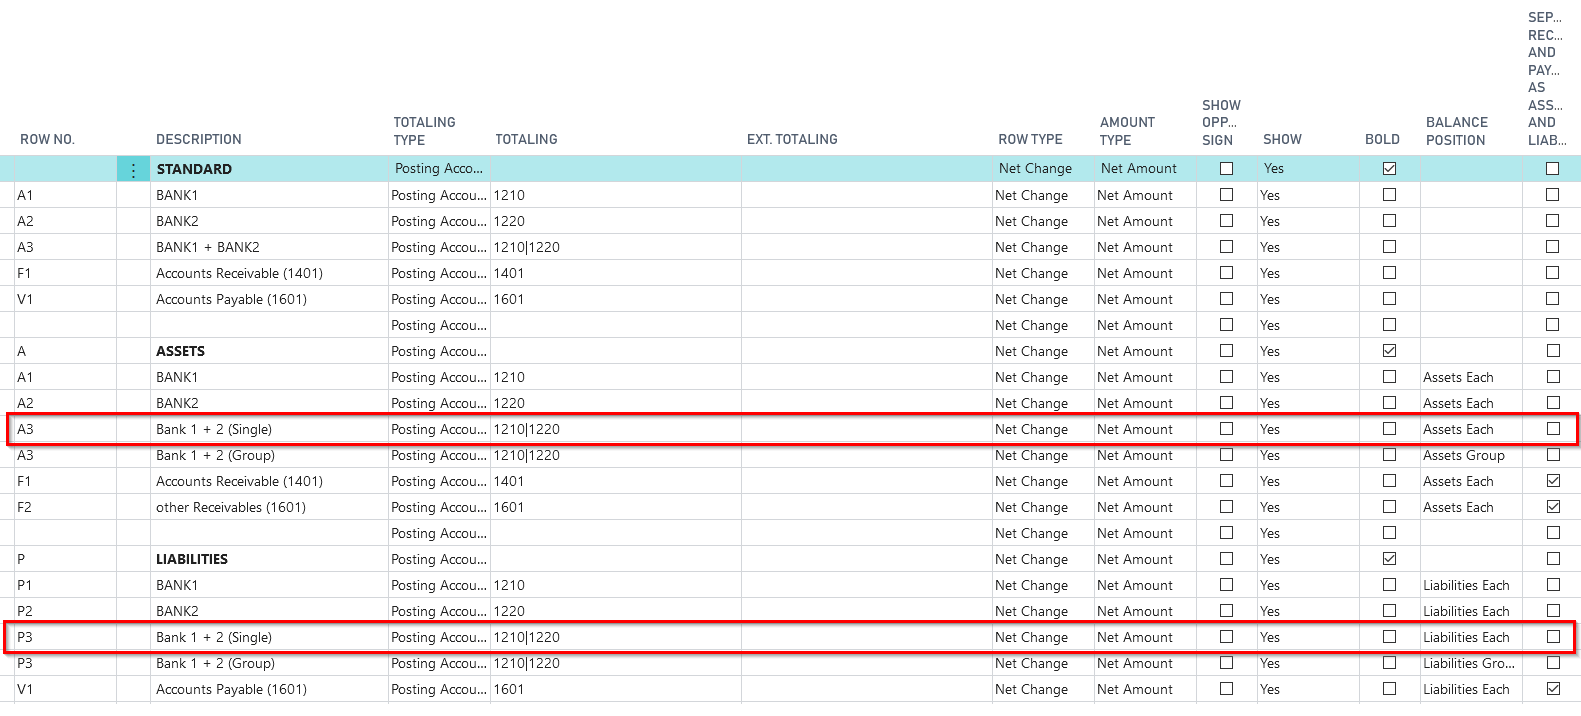Uncheck separate receivables box for other Receivables row
This screenshot has width=1581, height=716.
[1552, 507]
